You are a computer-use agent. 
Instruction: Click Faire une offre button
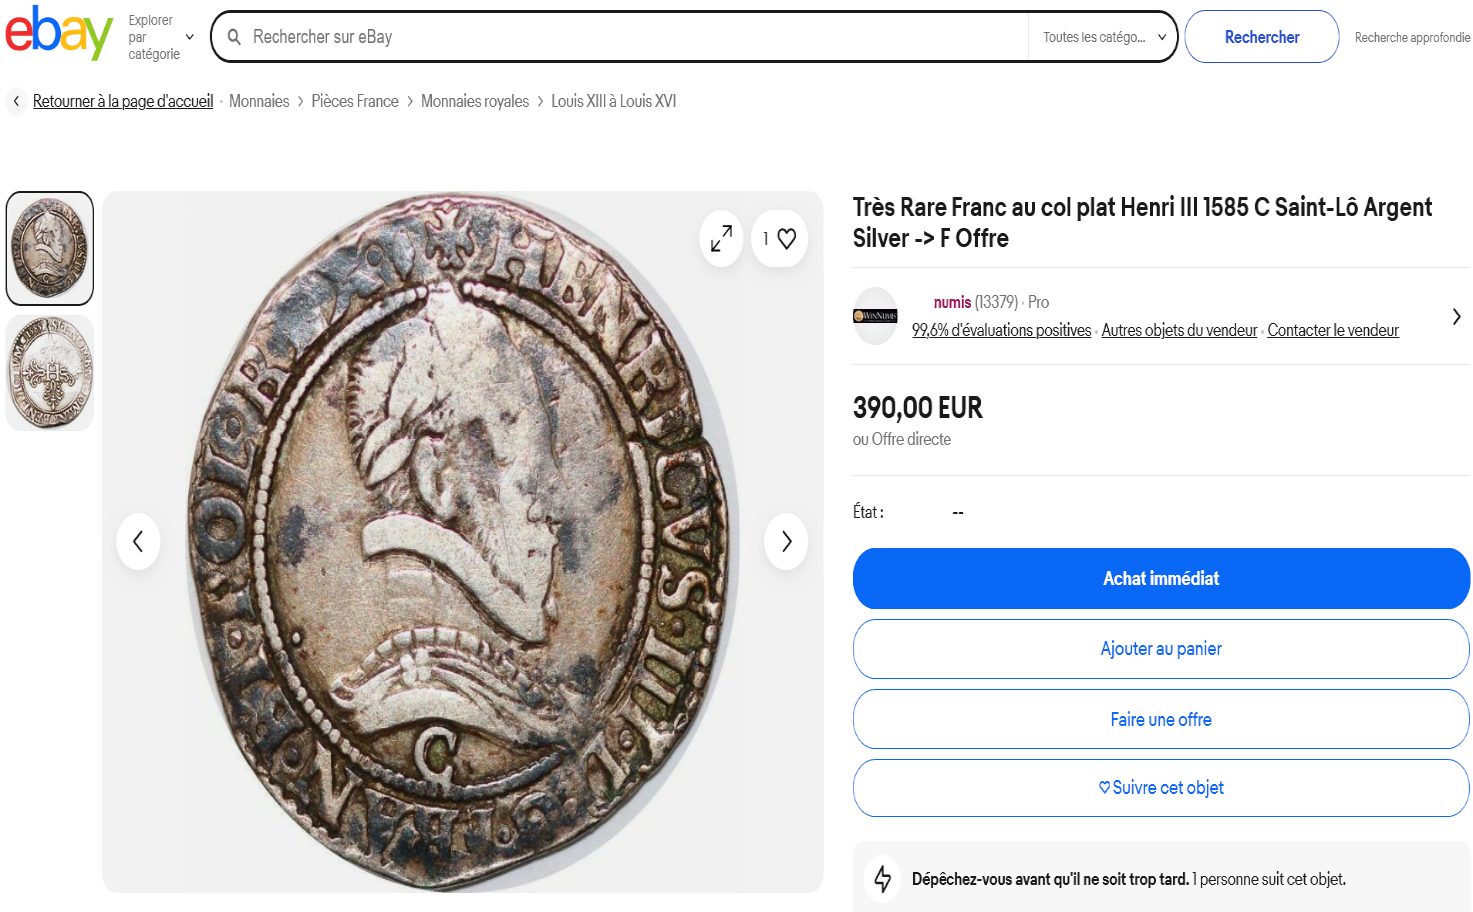pos(1160,719)
